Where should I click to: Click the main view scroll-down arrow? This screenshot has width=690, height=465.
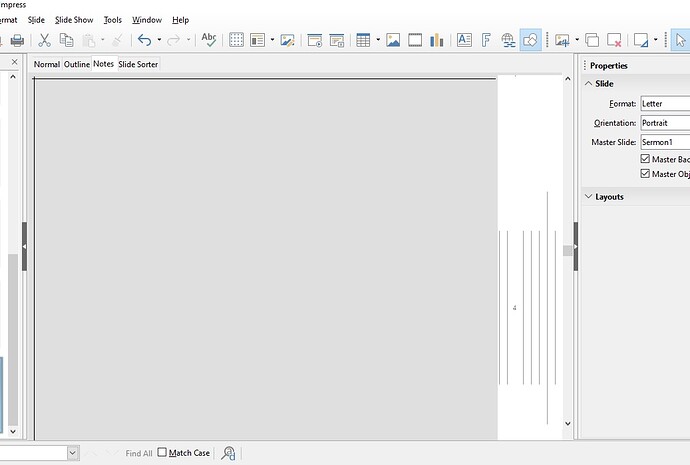568,424
